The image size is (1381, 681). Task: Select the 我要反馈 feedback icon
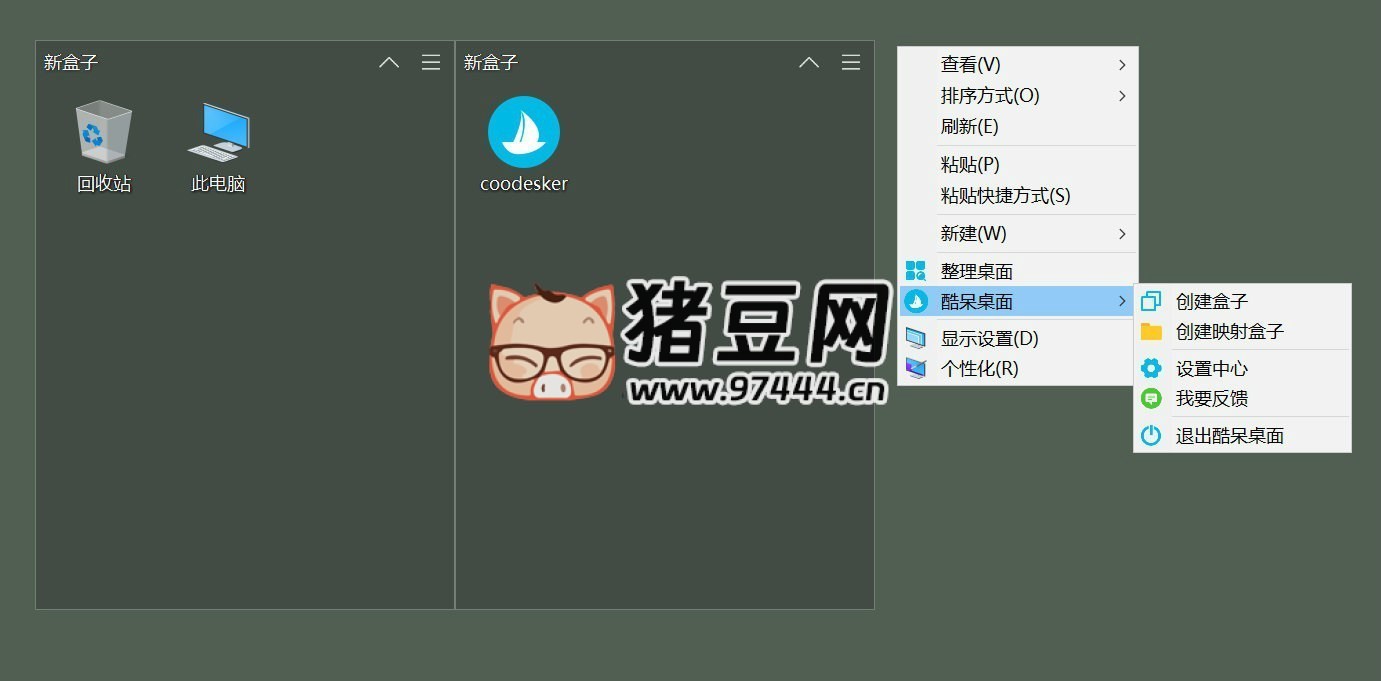tap(1151, 398)
